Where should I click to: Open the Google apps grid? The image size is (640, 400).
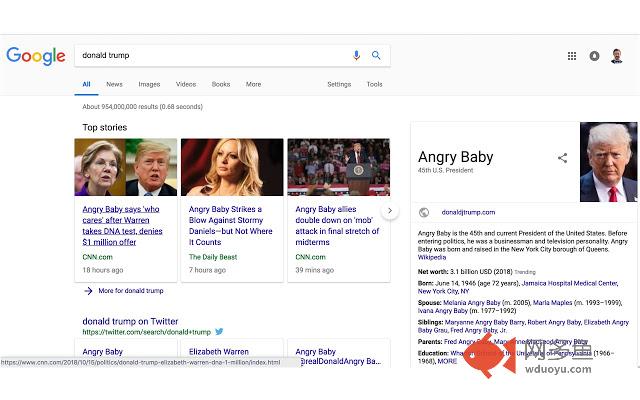(x=572, y=56)
